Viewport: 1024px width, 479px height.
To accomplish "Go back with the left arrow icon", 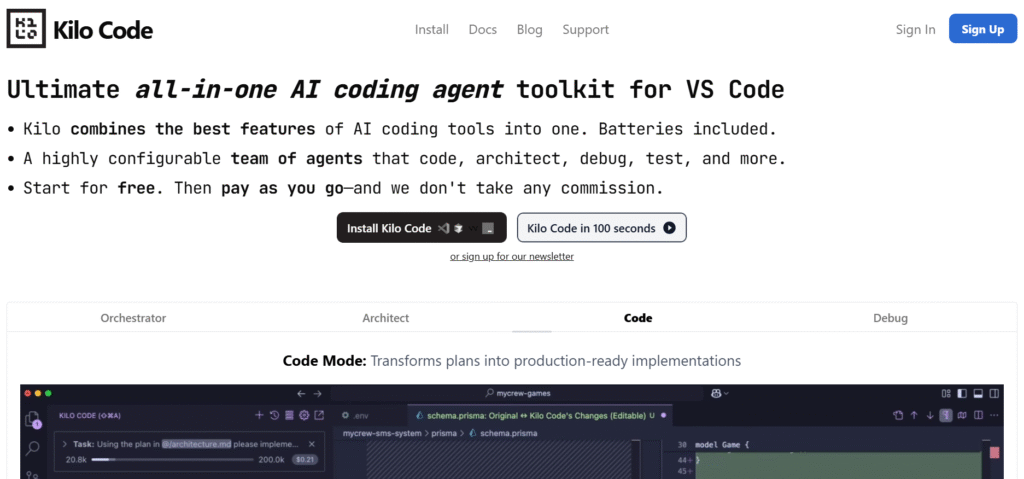I will (301, 393).
